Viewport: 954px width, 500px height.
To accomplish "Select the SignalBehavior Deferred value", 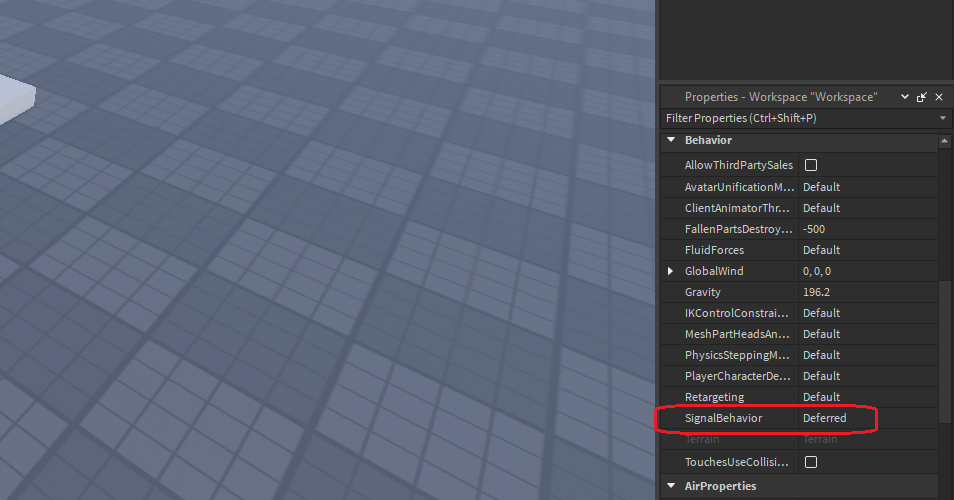I will point(824,418).
